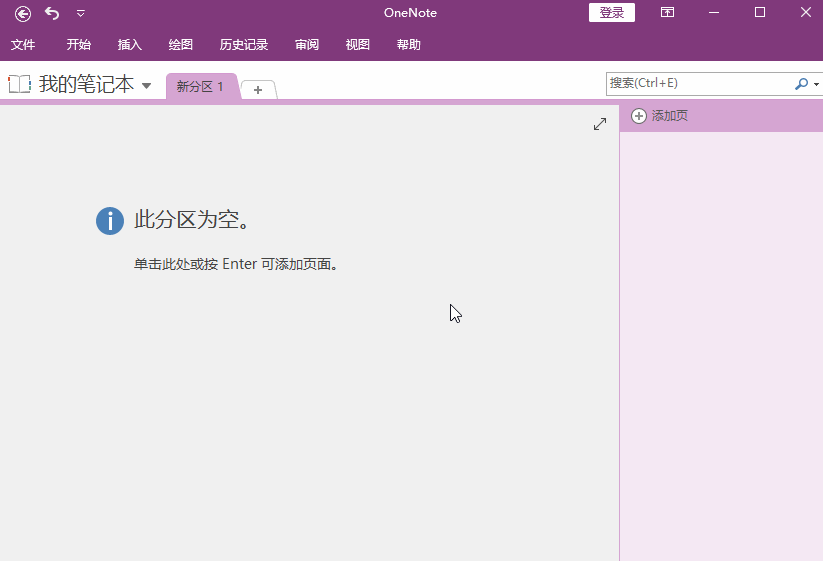Click the 登录 sign-in button
The width and height of the screenshot is (823, 561).
611,13
